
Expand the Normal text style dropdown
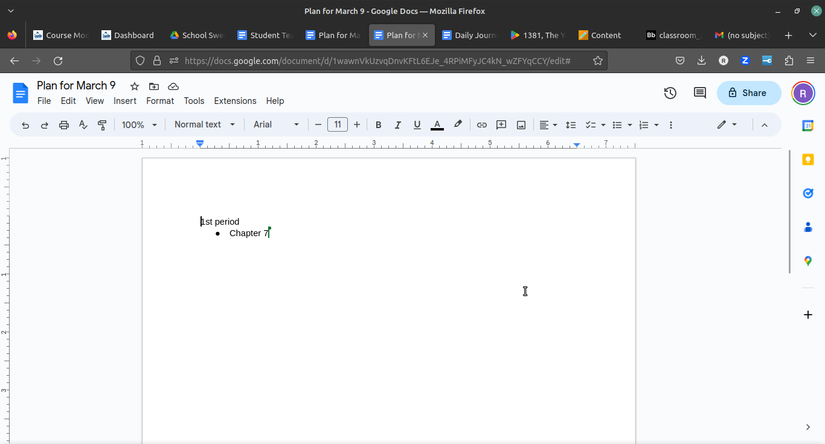204,125
